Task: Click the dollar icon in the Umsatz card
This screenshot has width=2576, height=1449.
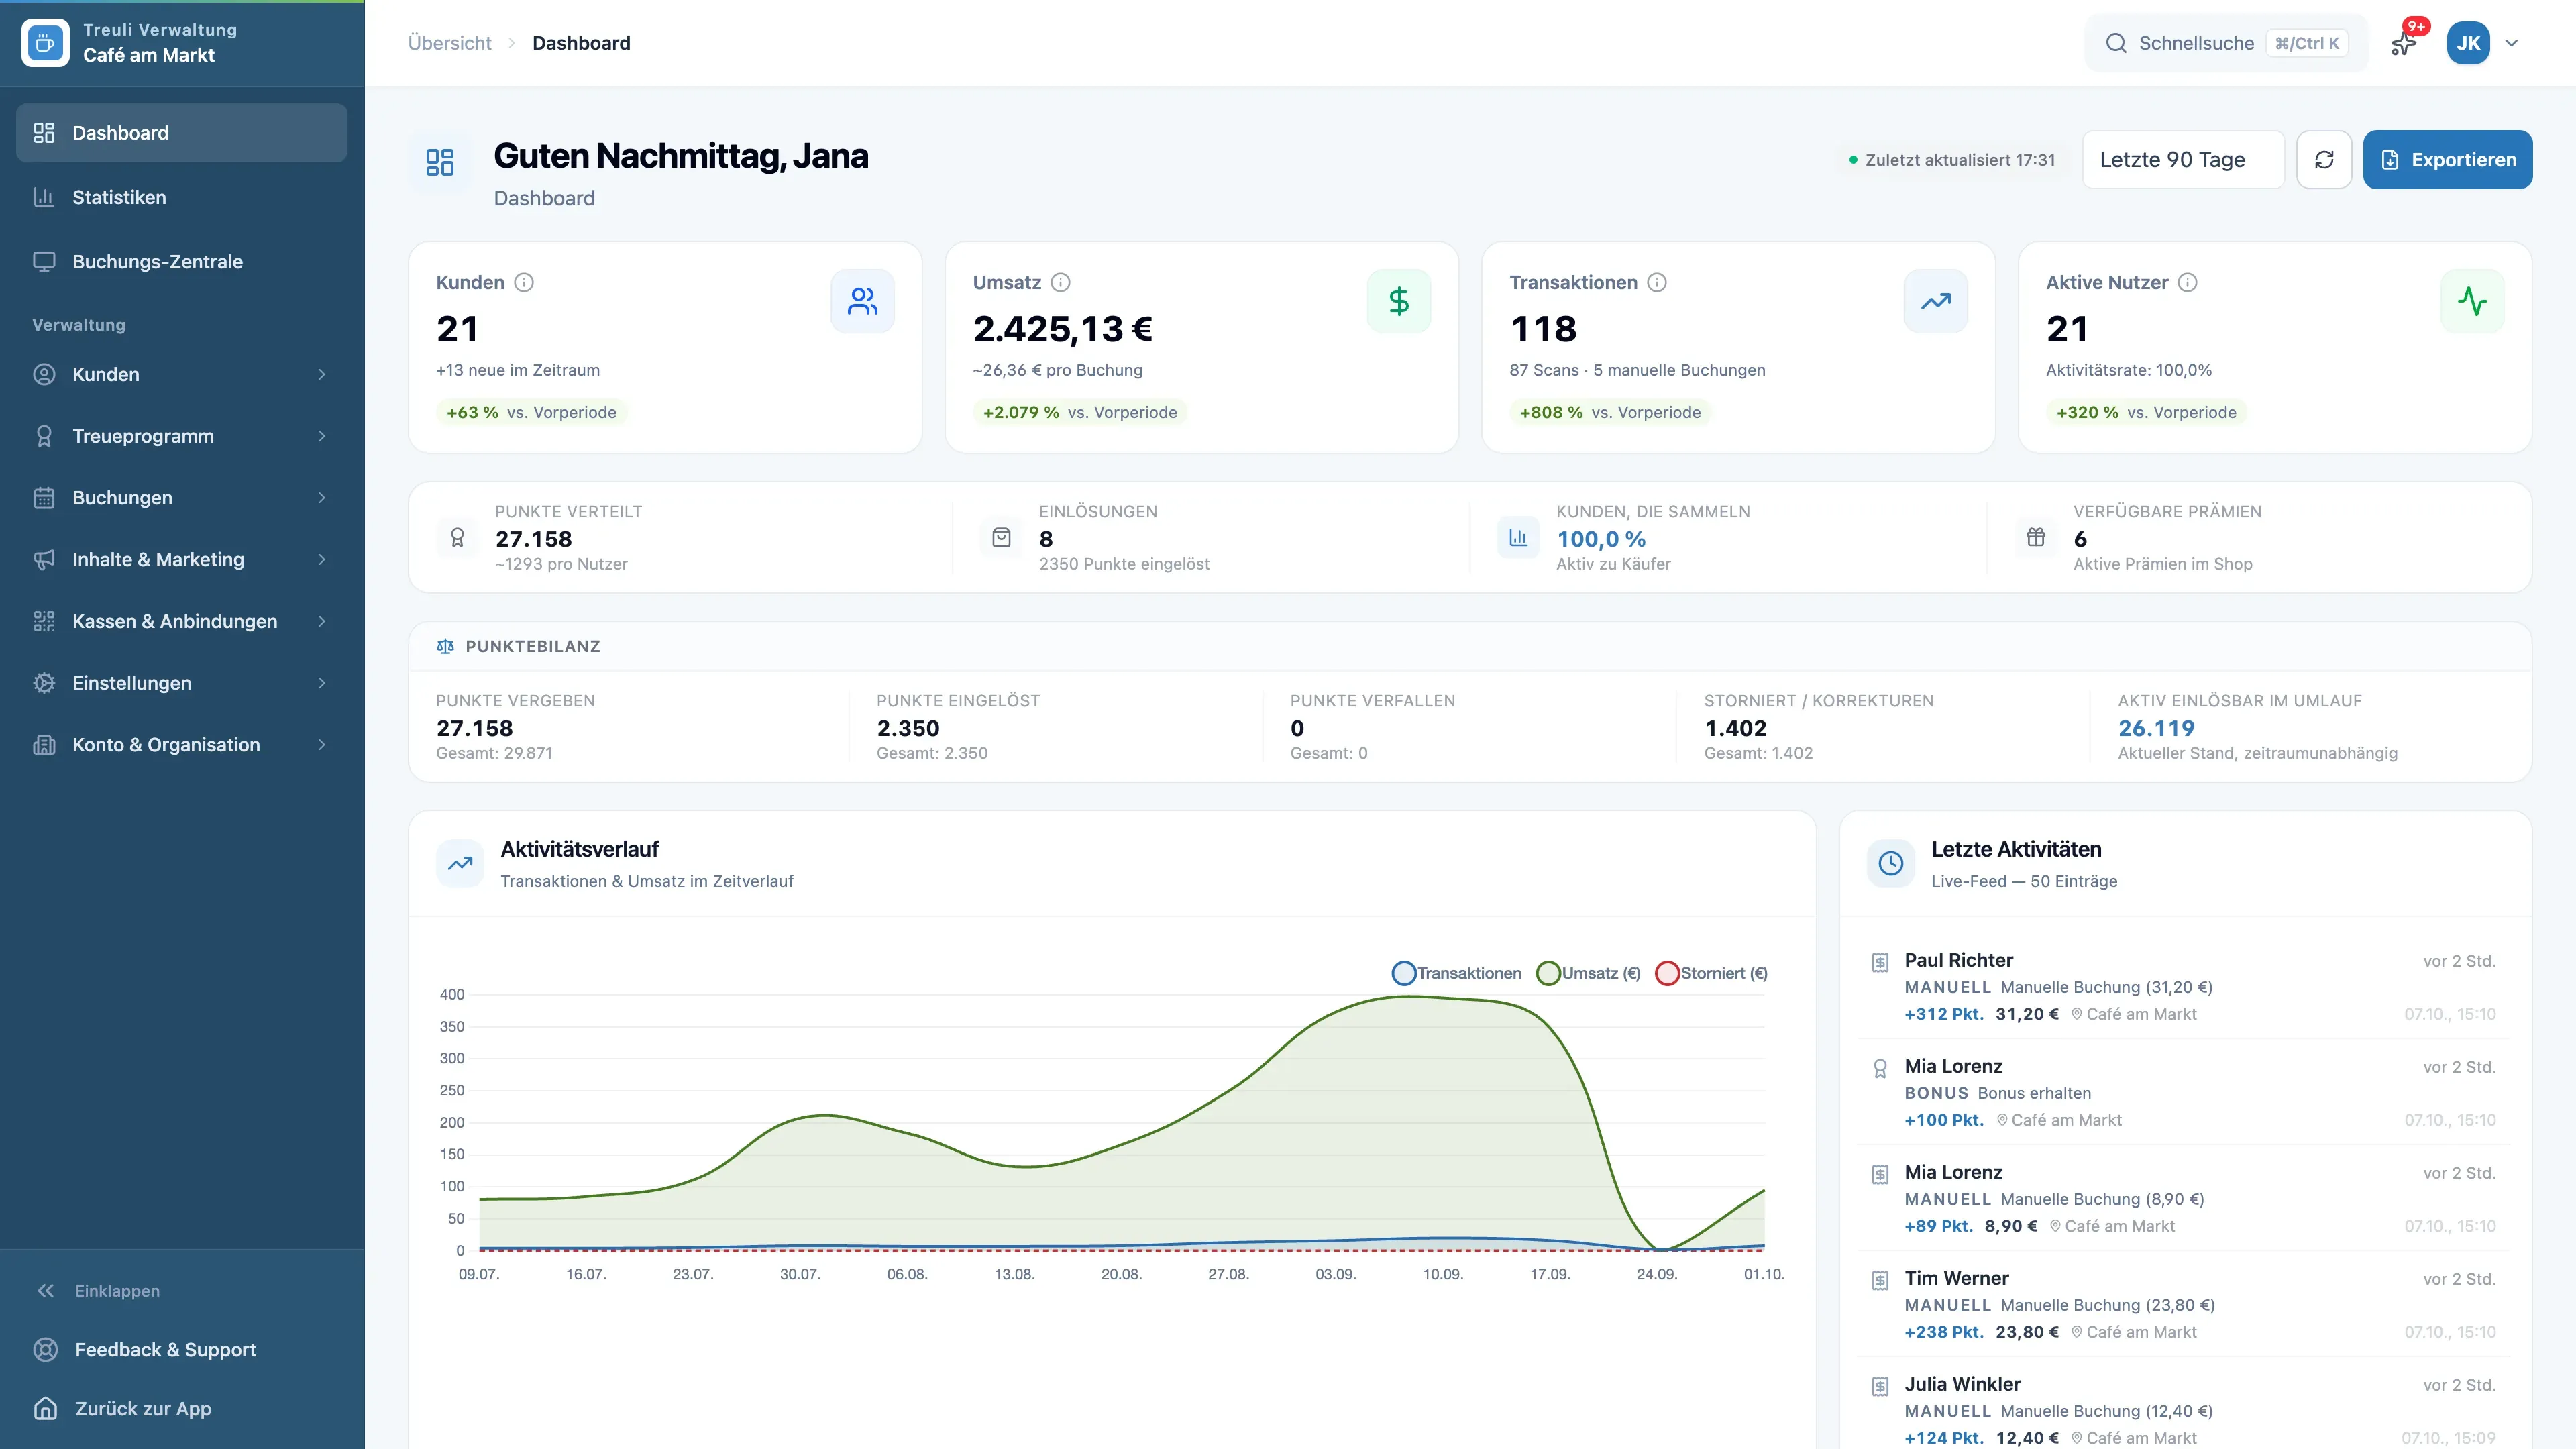Action: click(1399, 301)
